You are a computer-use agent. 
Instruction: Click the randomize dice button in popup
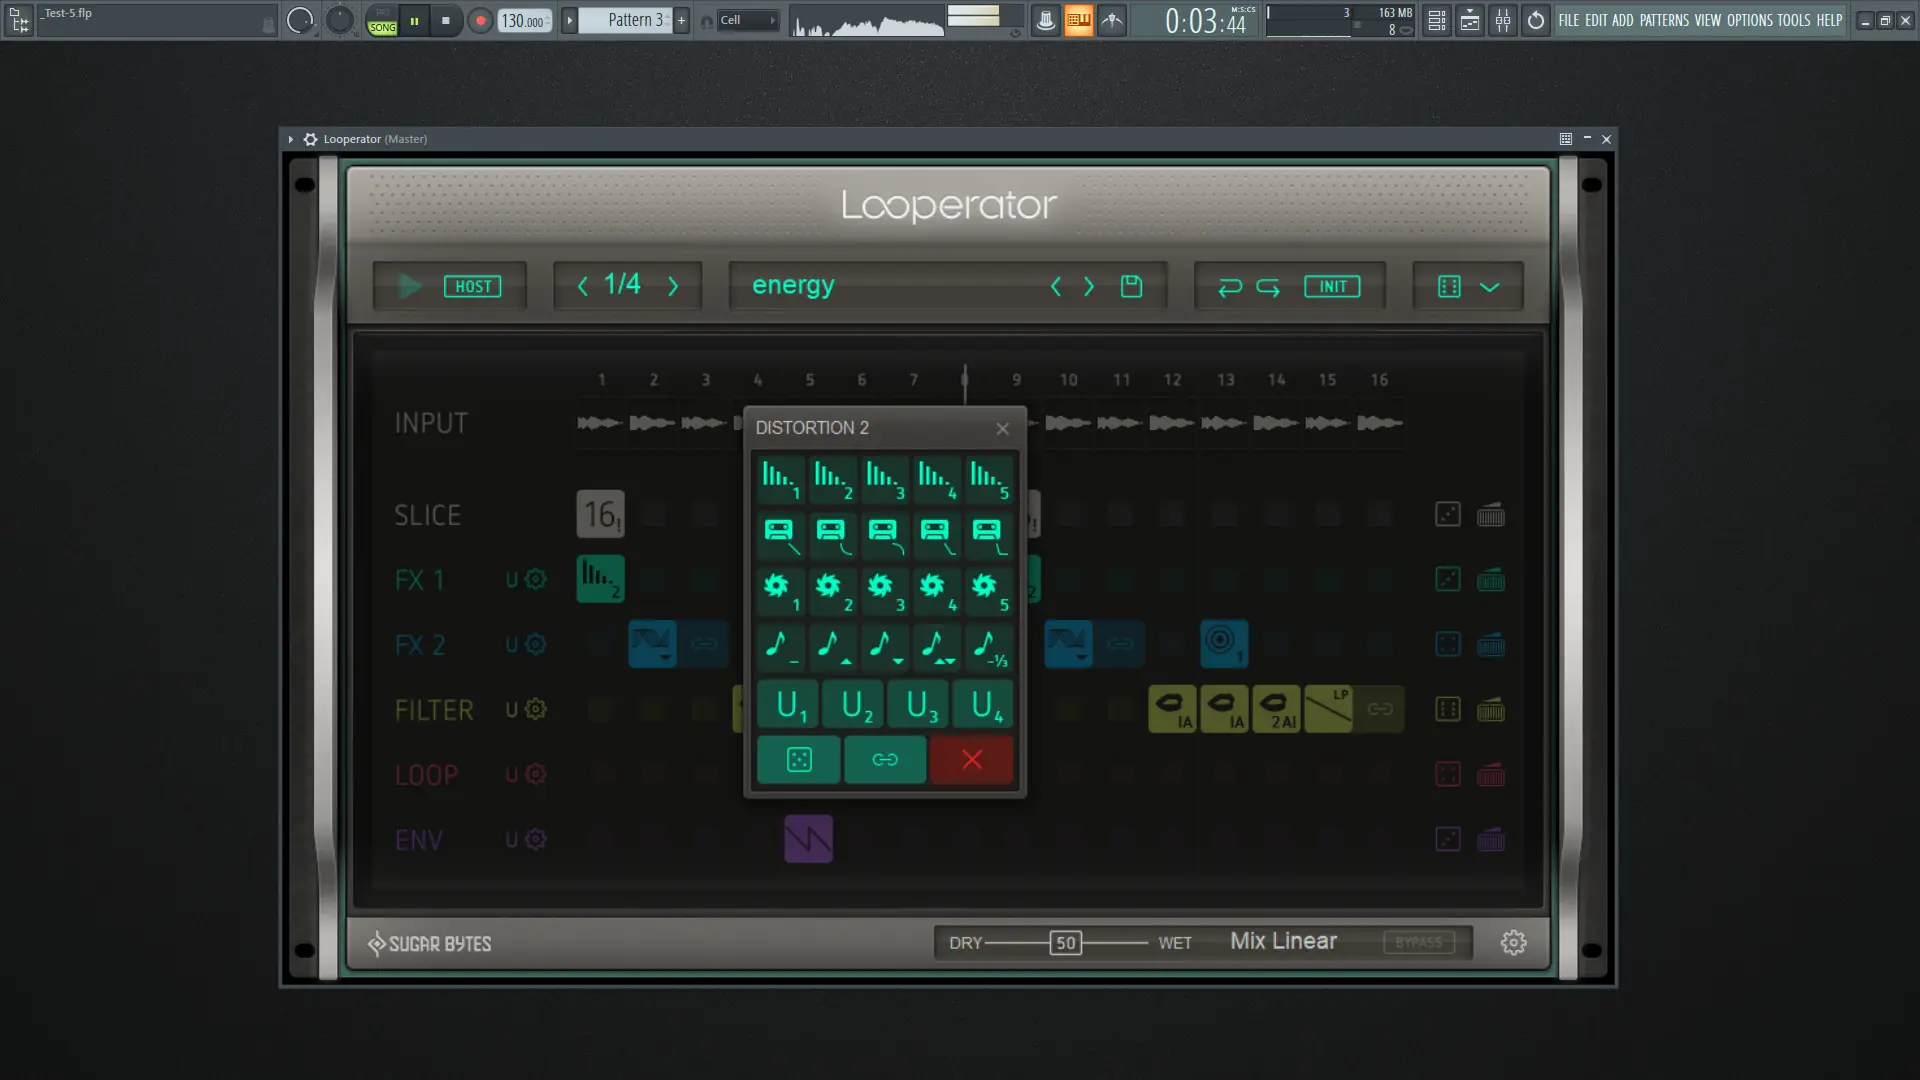click(798, 760)
